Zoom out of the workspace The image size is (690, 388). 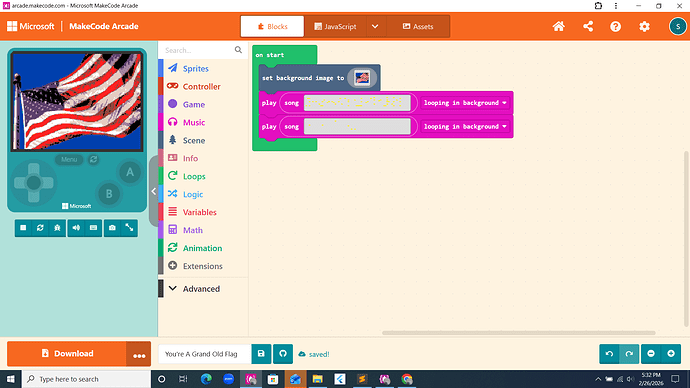651,354
